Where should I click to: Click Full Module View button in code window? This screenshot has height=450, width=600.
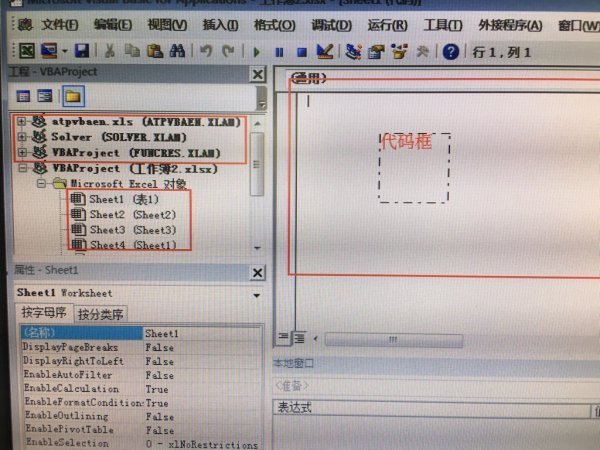pyautogui.click(x=299, y=338)
